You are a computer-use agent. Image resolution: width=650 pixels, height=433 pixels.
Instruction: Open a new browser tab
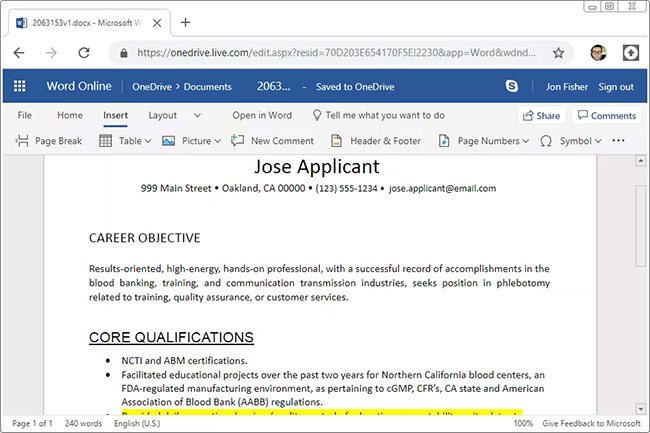(186, 22)
